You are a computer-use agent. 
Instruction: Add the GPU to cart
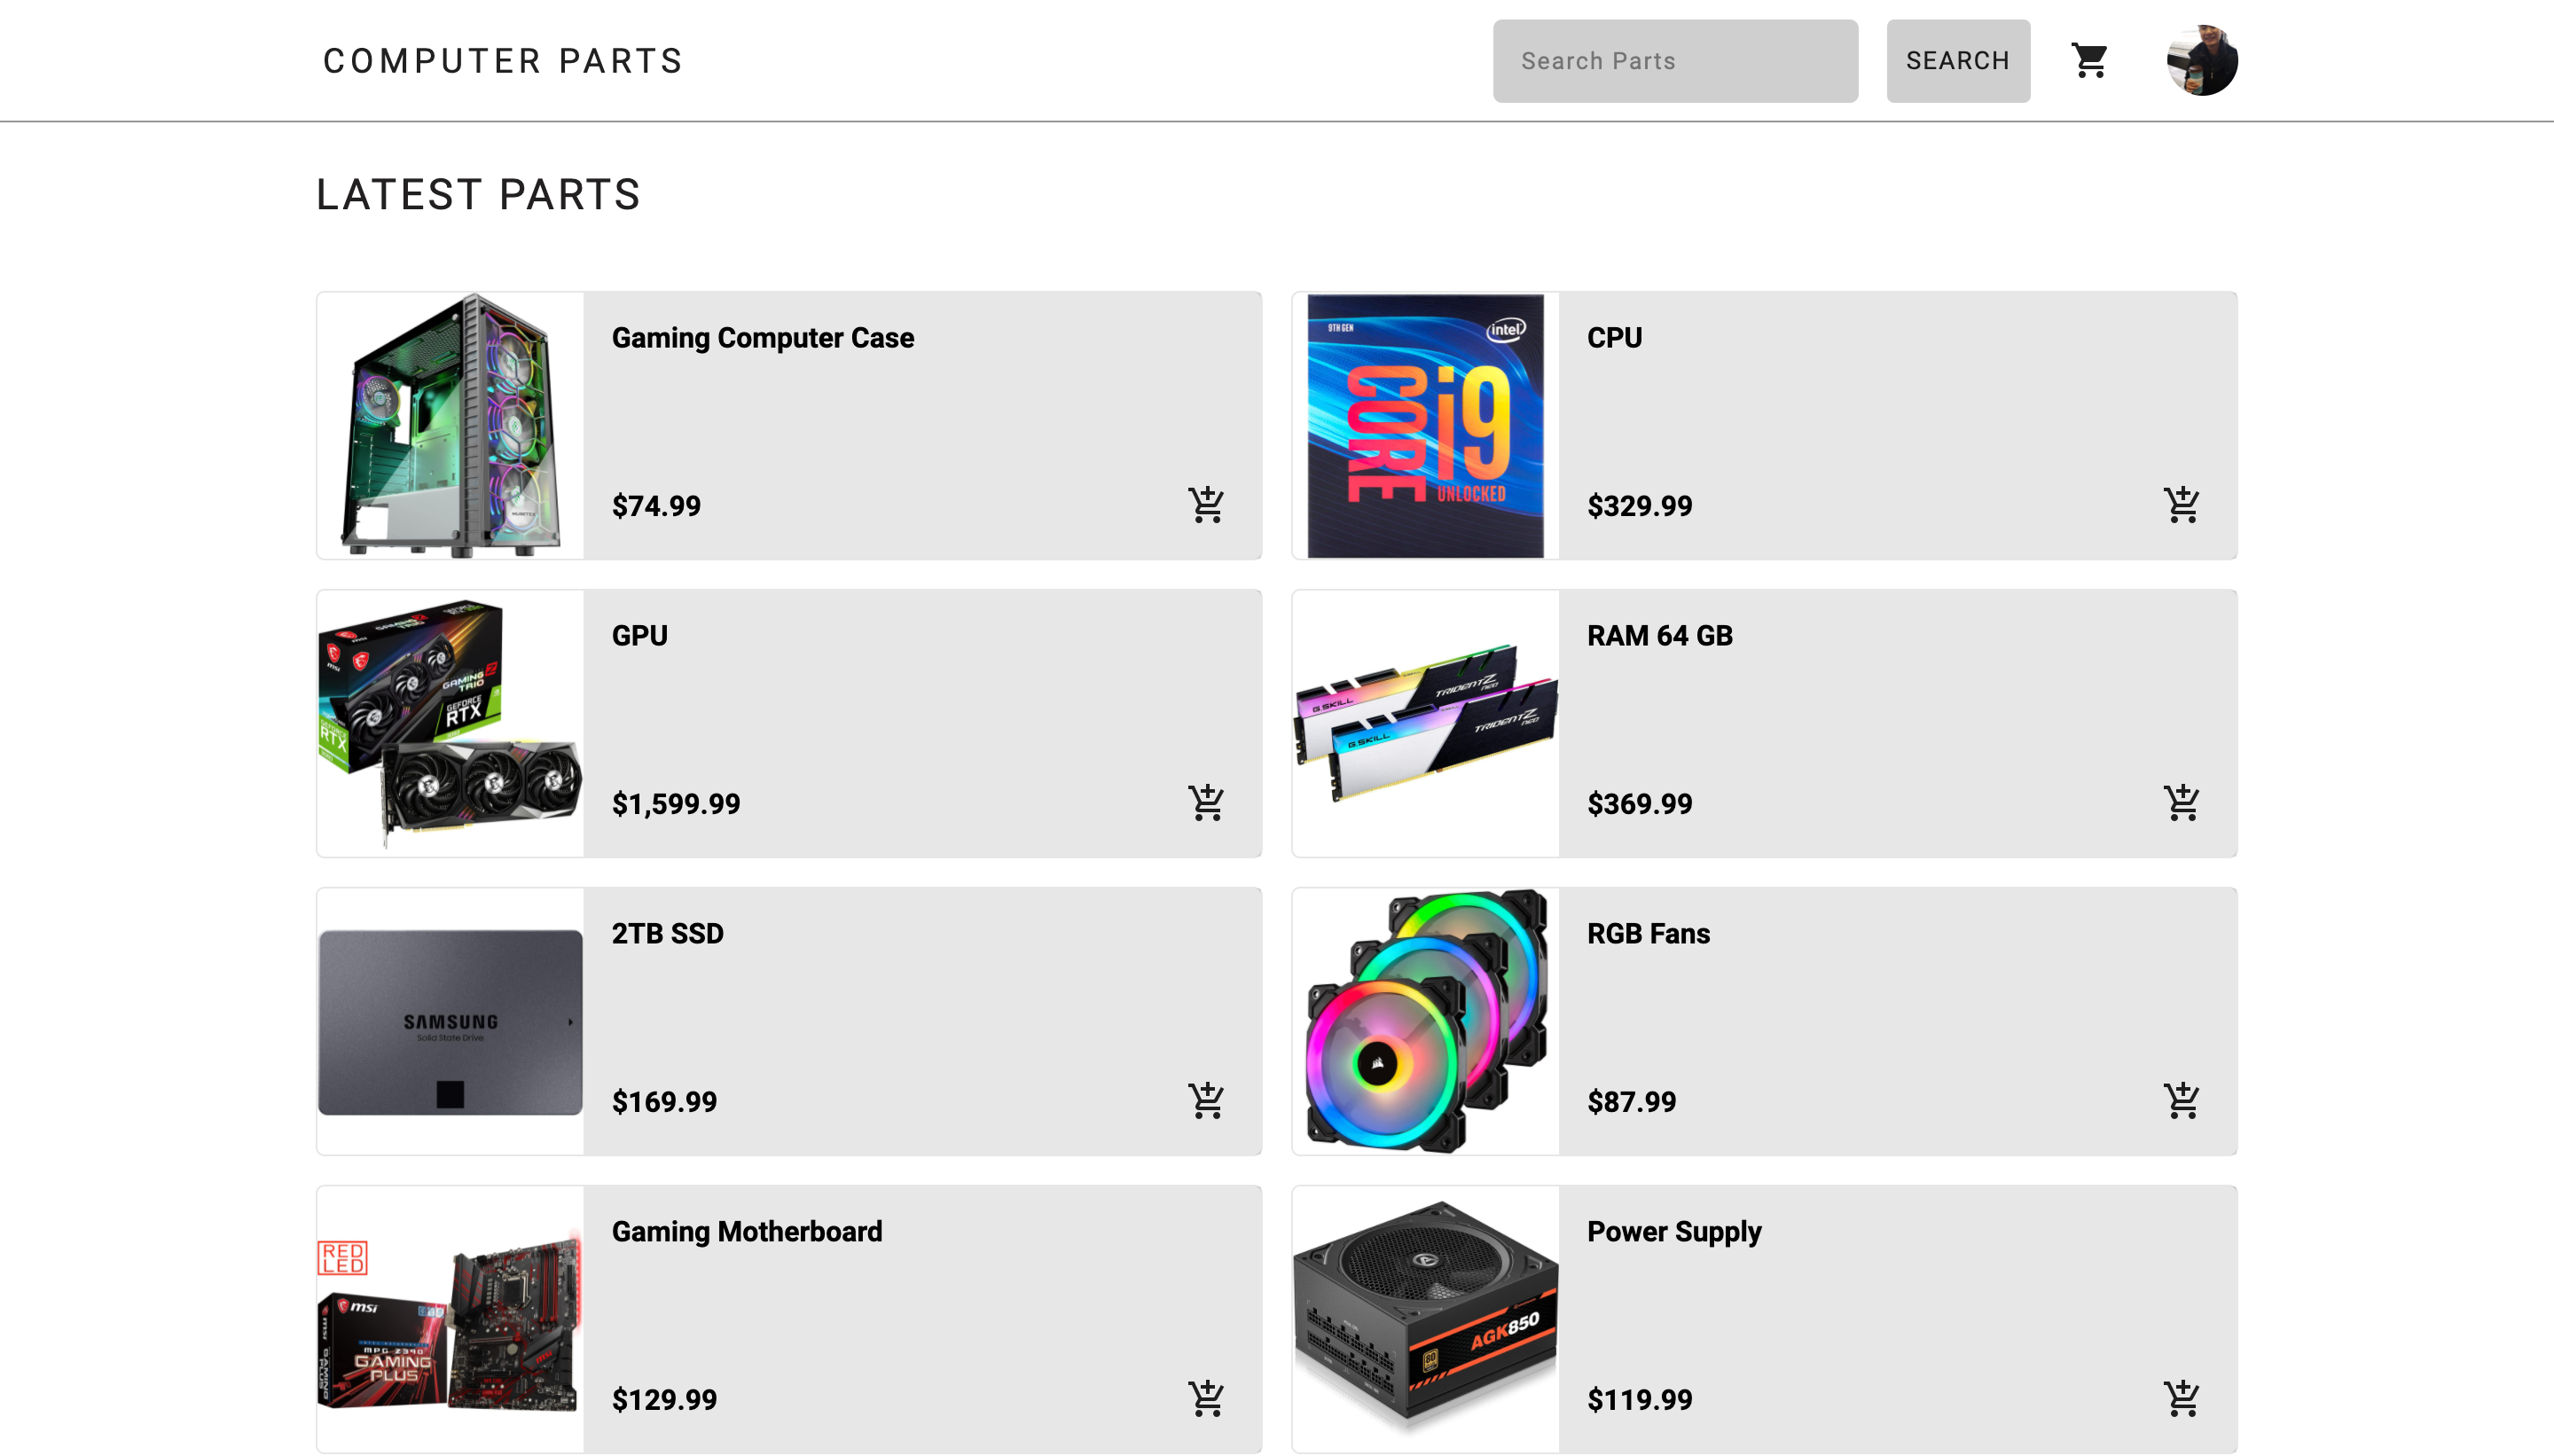click(1206, 803)
